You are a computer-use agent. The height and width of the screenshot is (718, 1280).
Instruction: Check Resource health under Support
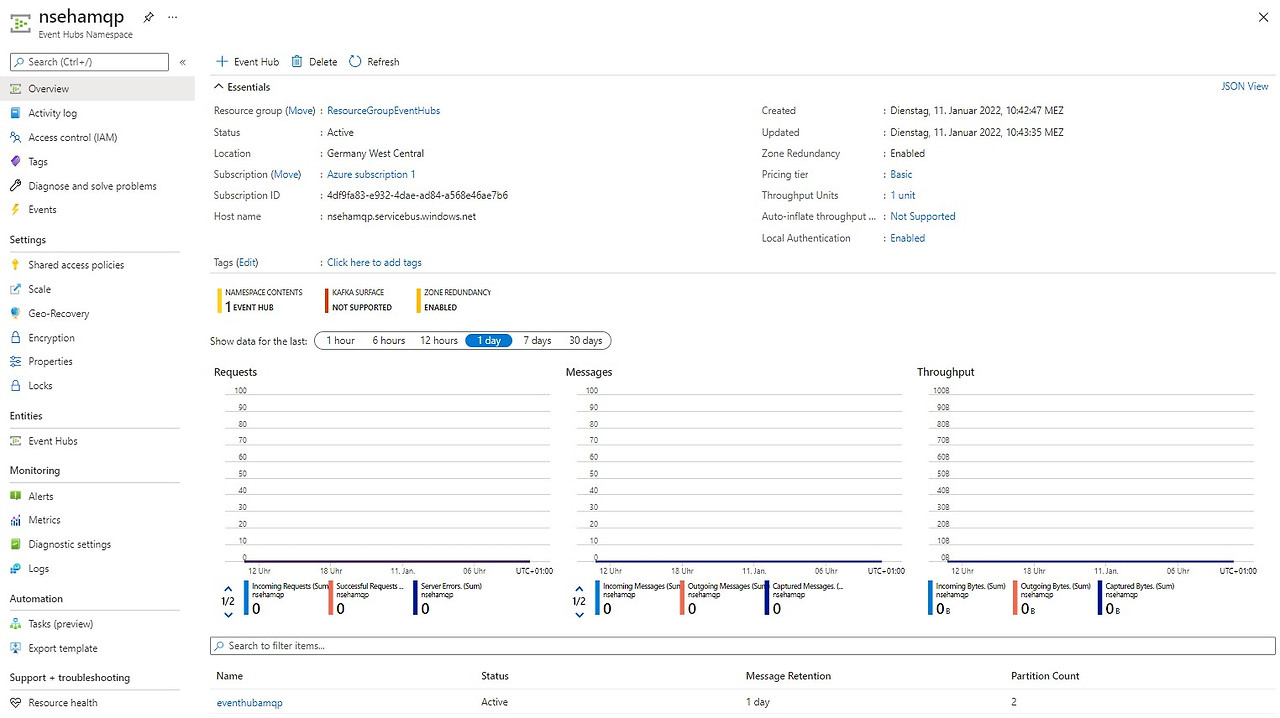tap(70, 702)
